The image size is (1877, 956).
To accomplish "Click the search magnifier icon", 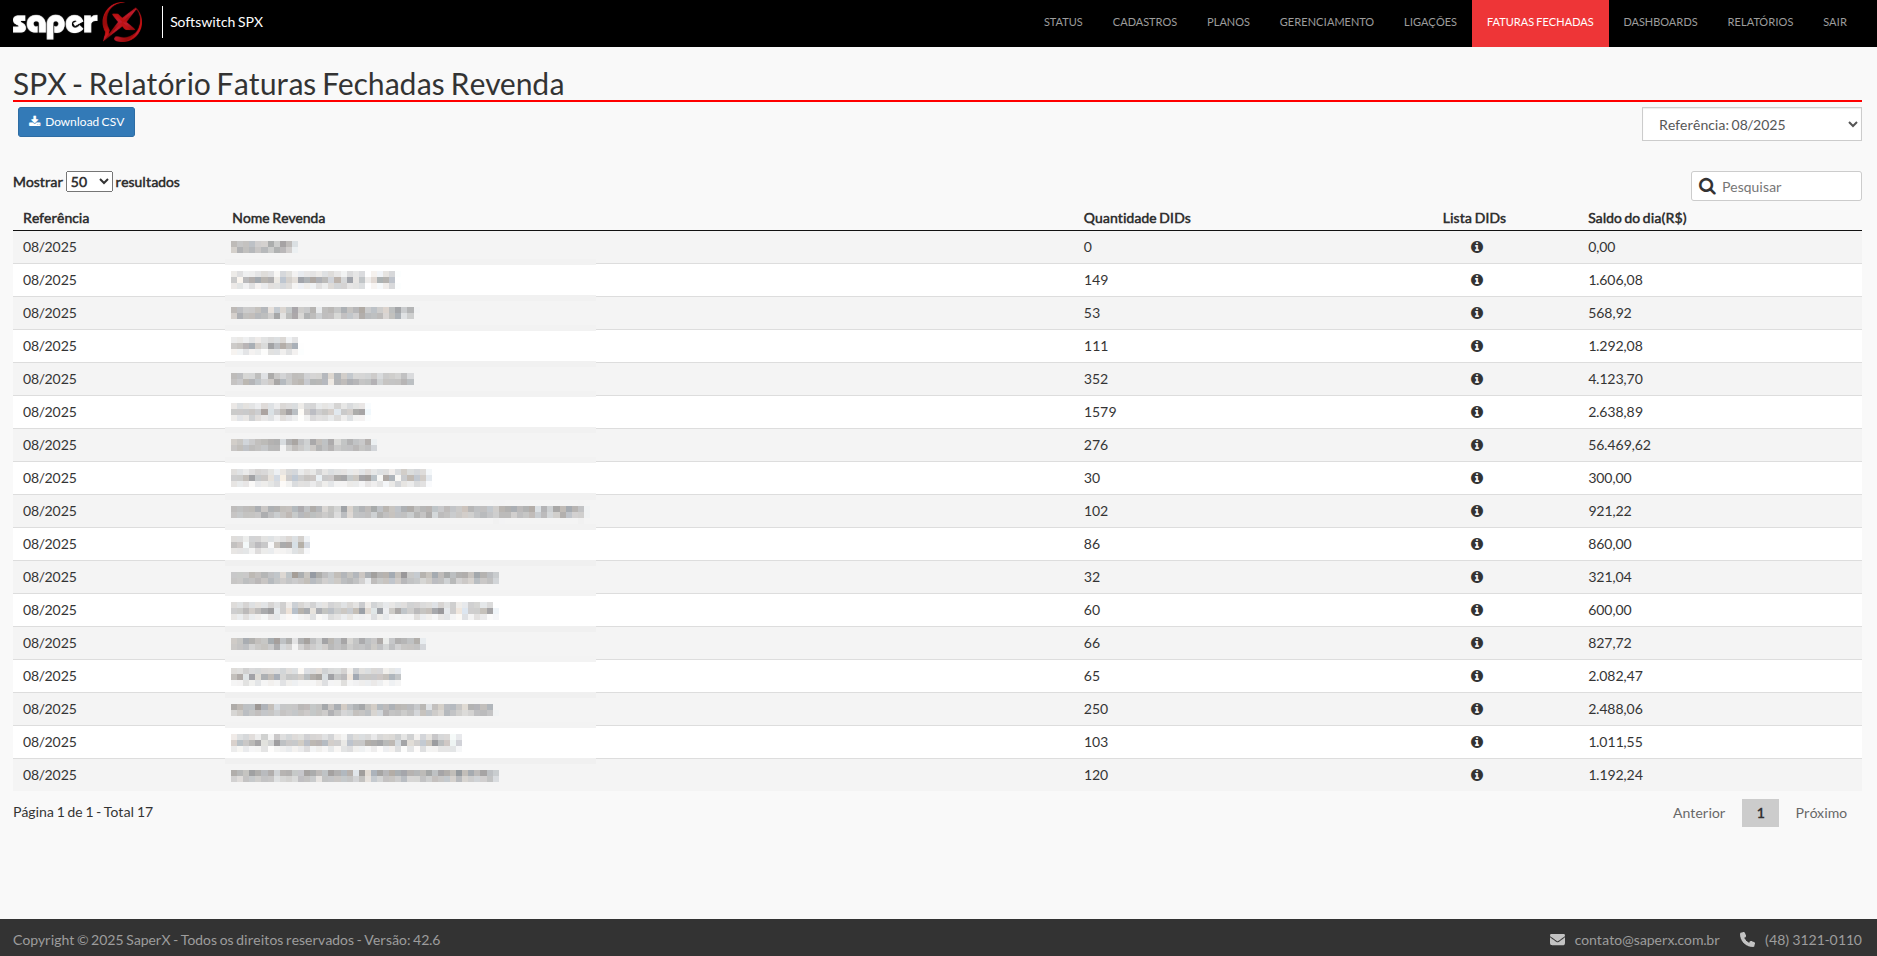I will [x=1707, y=187].
